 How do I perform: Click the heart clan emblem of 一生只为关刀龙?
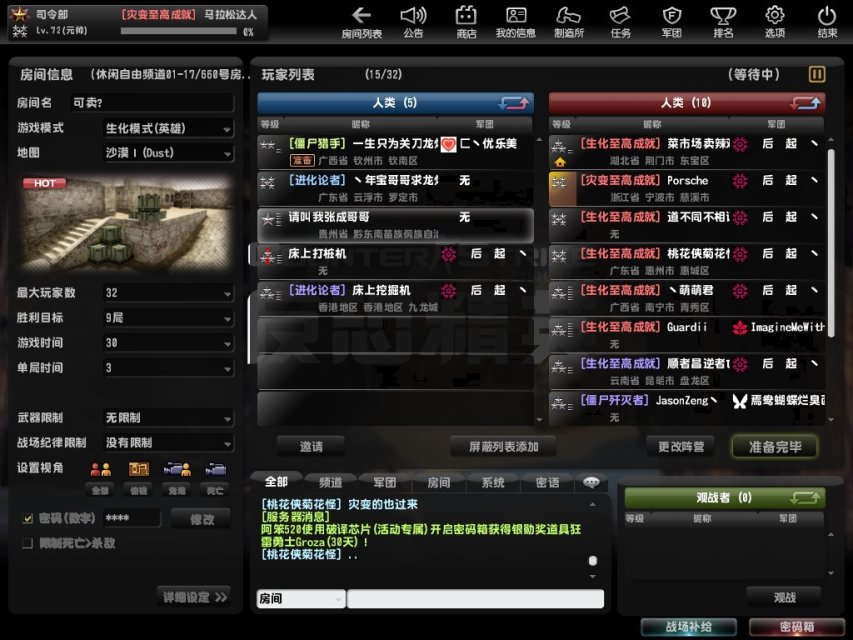point(448,144)
